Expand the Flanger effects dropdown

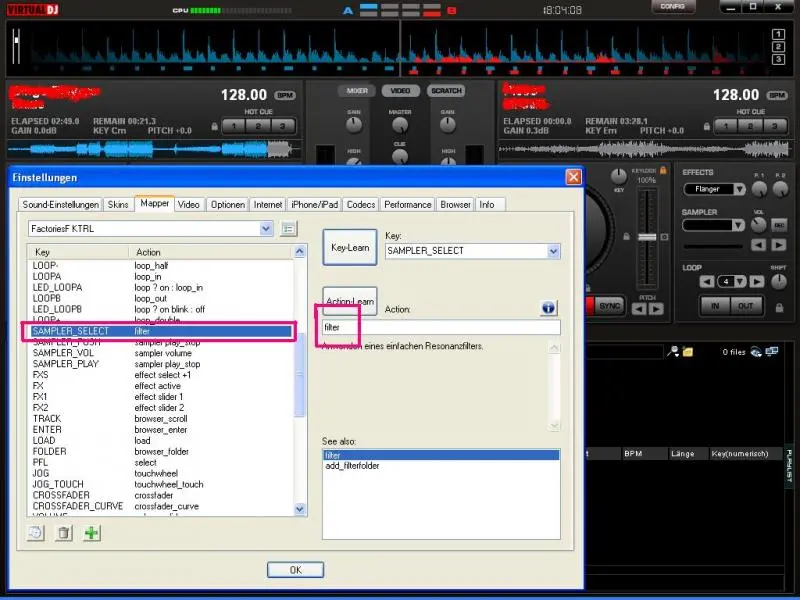[739, 189]
